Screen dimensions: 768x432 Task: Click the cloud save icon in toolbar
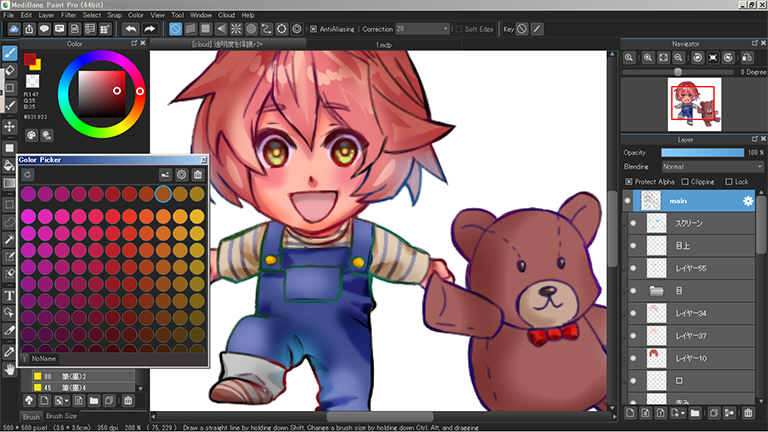tap(14, 29)
